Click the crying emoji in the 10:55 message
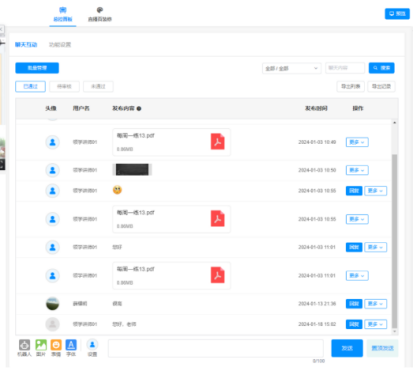 tap(117, 190)
